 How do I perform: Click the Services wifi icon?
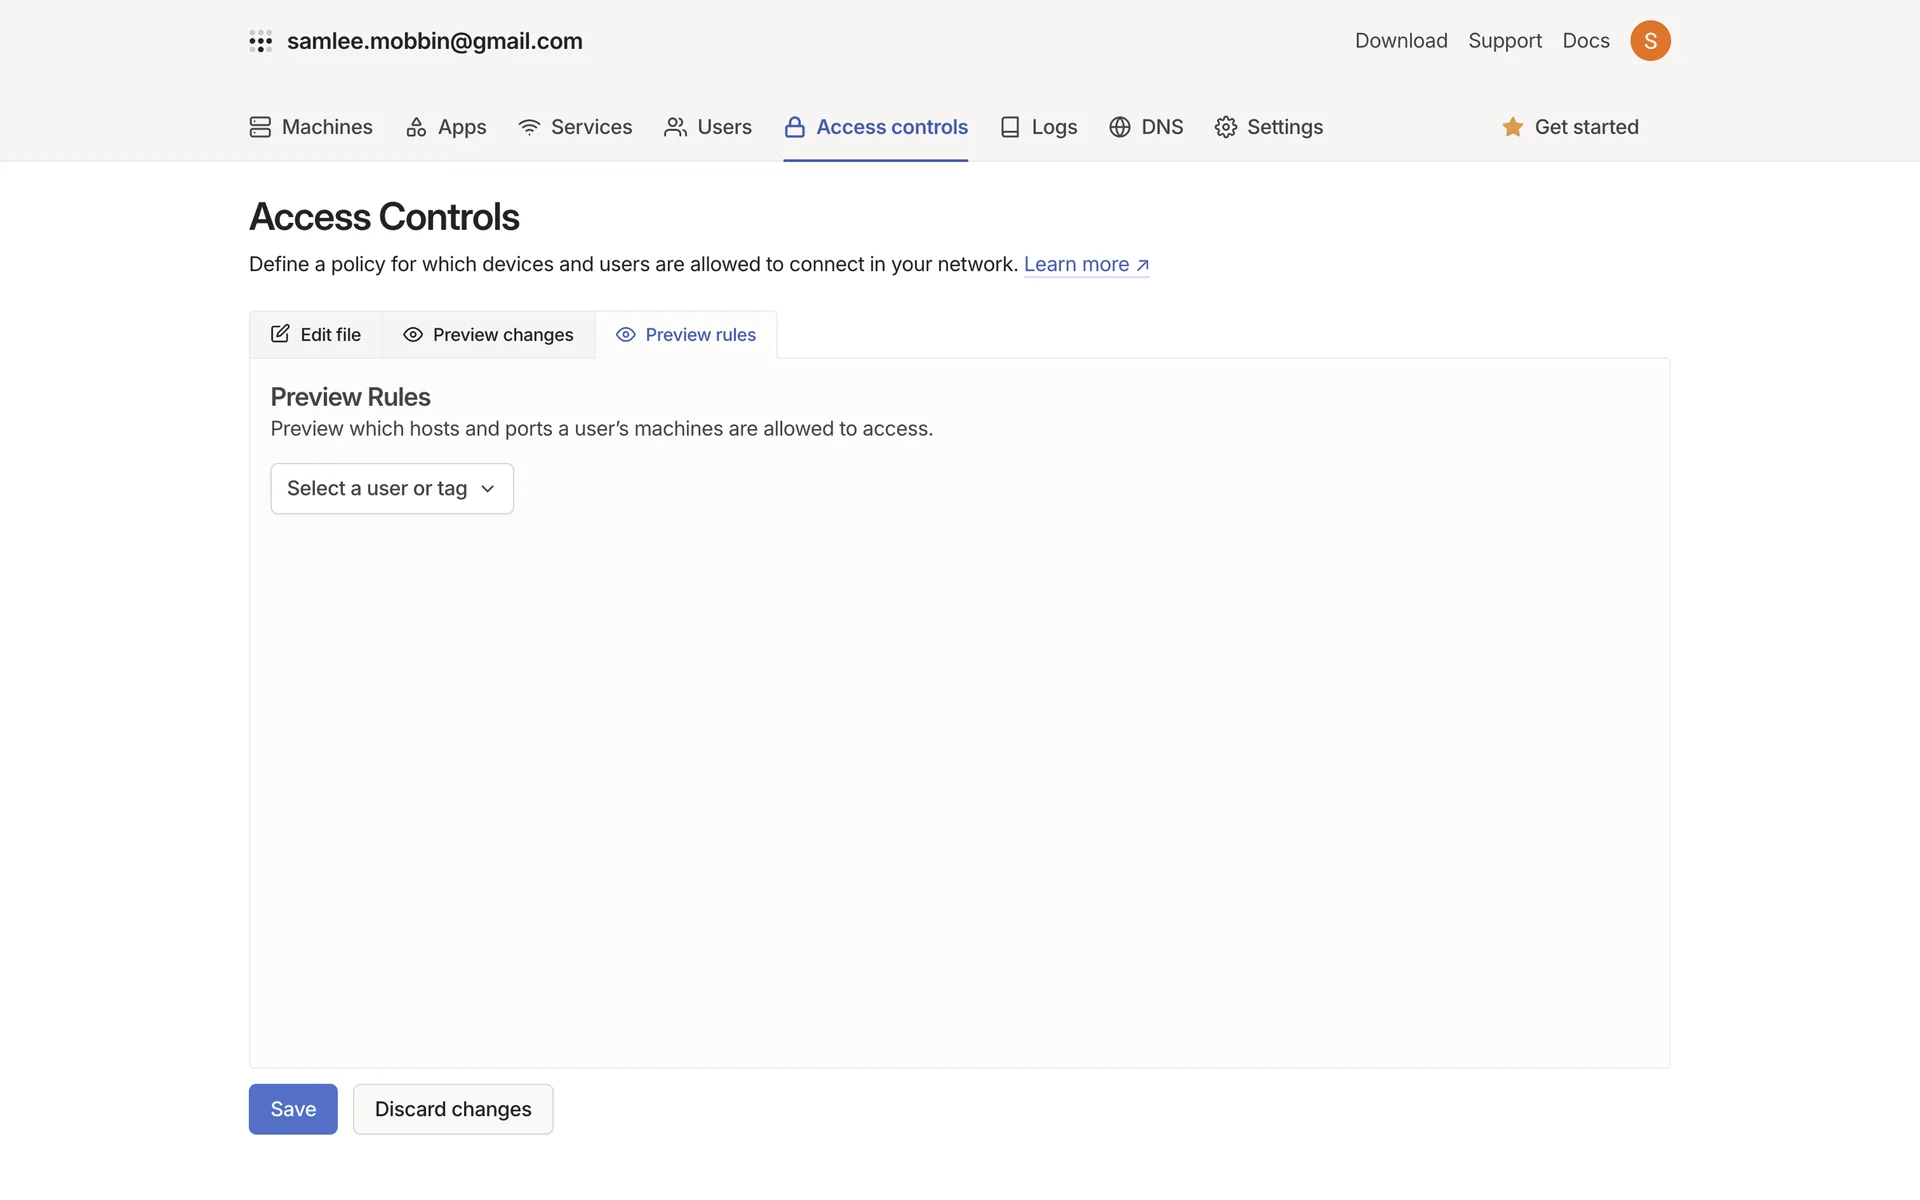point(529,127)
